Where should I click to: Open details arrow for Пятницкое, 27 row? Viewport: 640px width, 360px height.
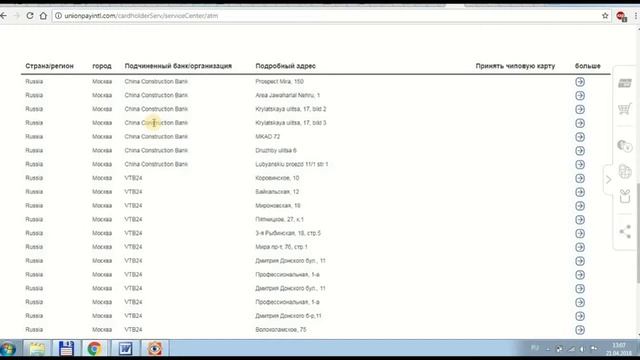[580, 220]
